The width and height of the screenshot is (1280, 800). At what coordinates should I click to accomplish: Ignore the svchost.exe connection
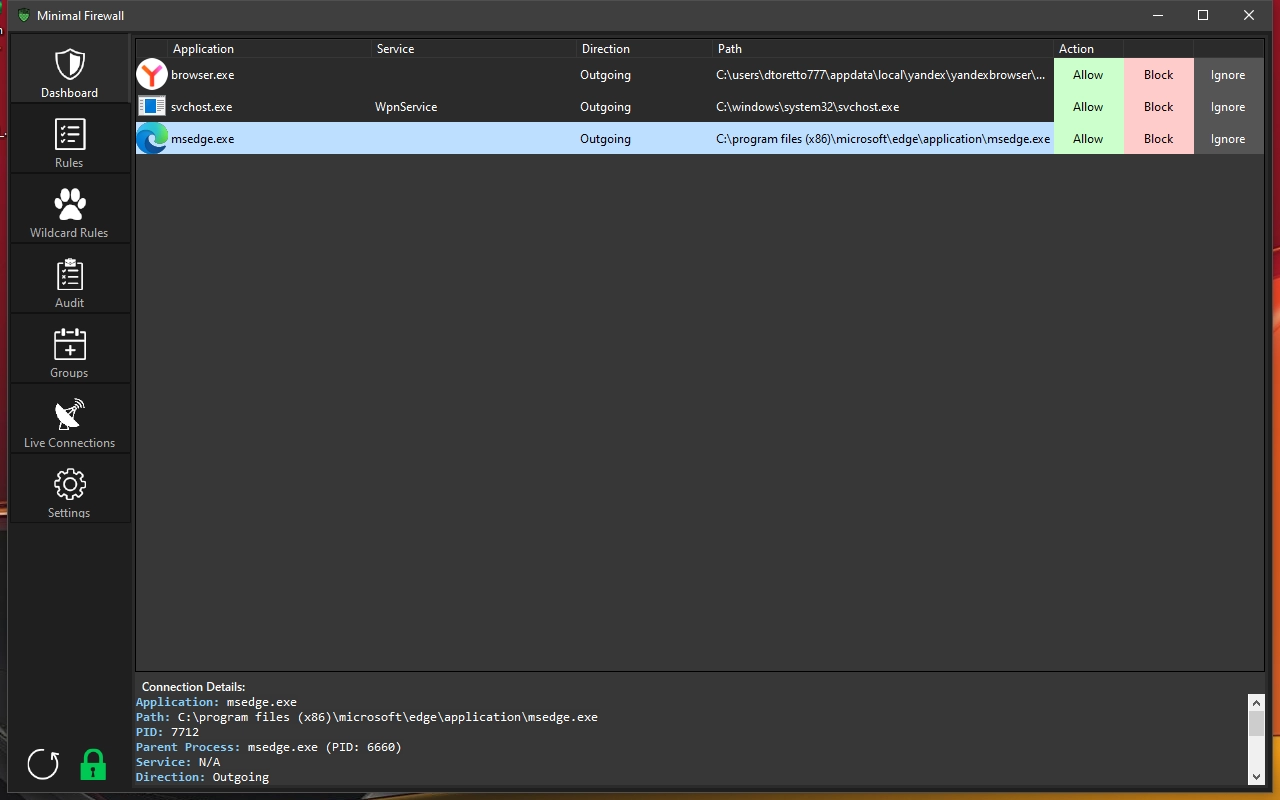coord(1228,107)
